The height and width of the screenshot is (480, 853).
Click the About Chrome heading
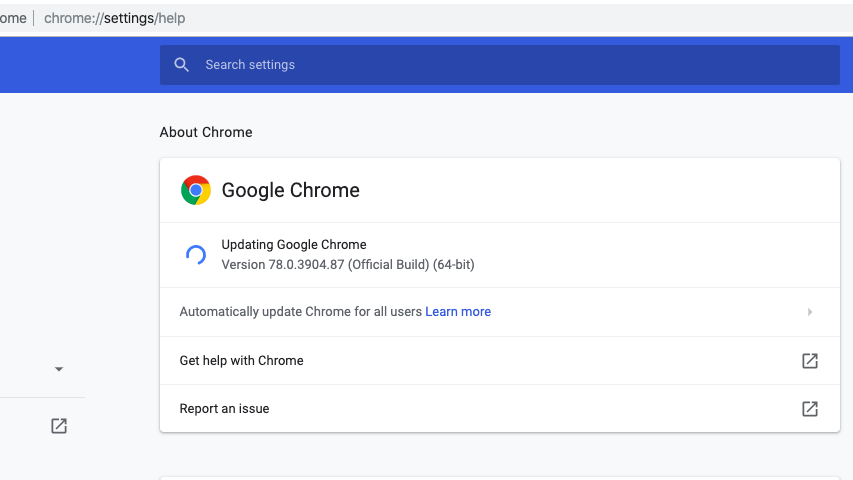pyautogui.click(x=206, y=132)
